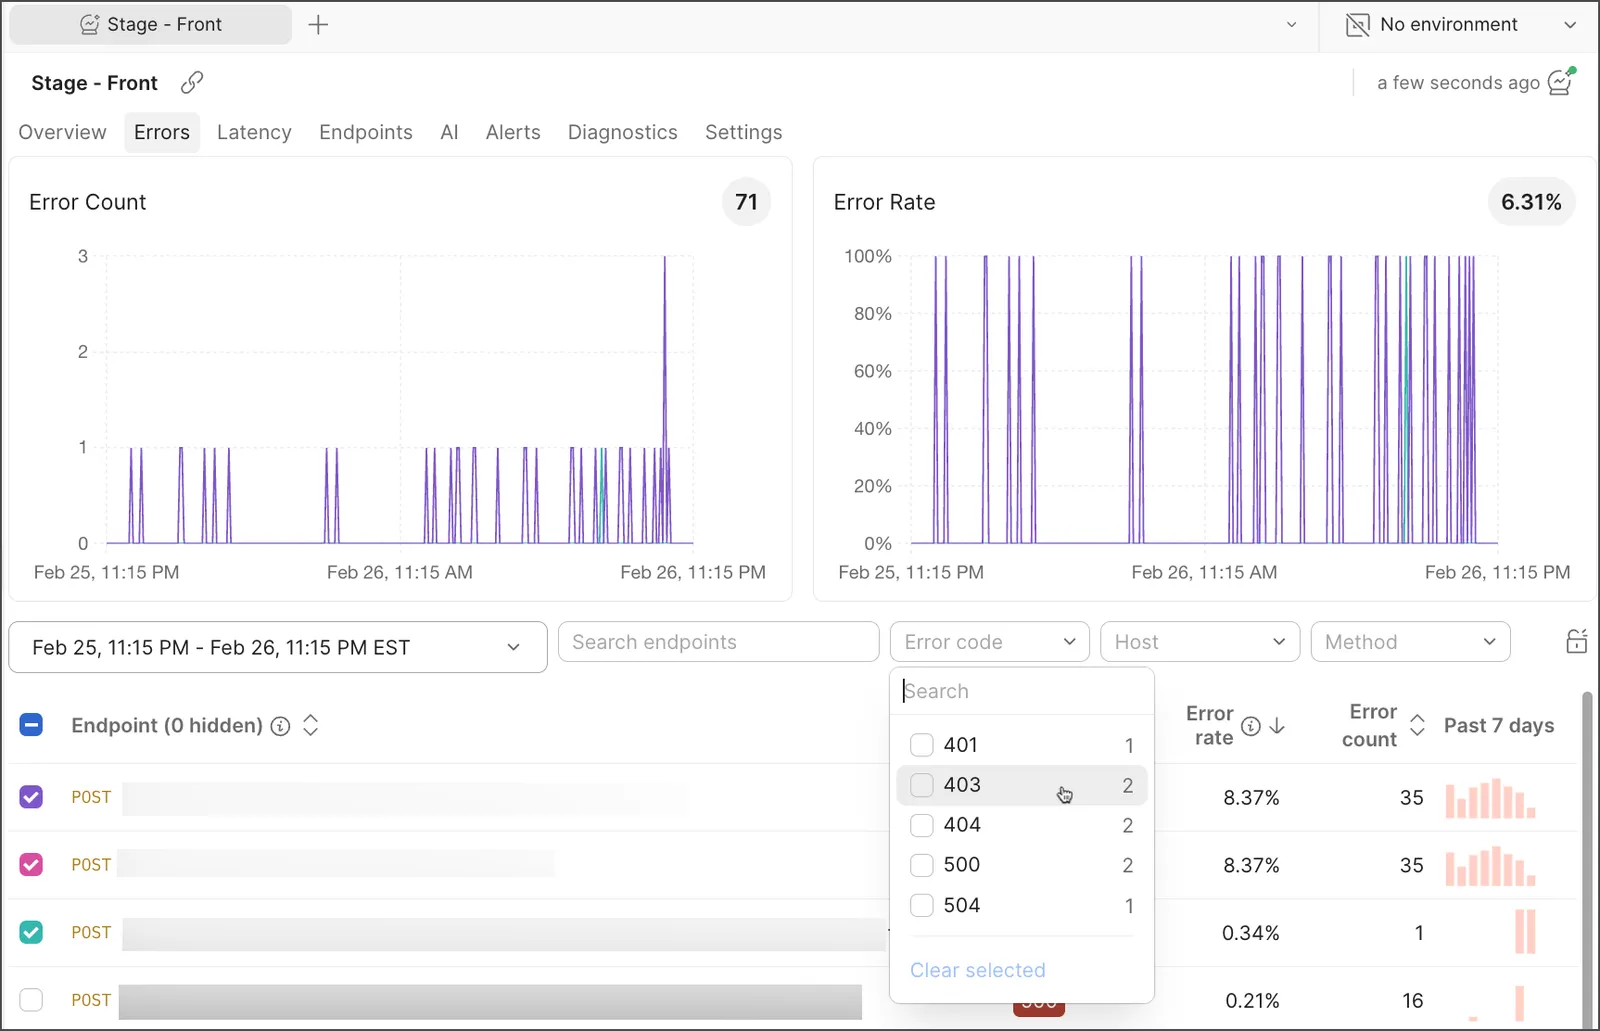Click info icon beside Error rate header

click(x=1251, y=726)
